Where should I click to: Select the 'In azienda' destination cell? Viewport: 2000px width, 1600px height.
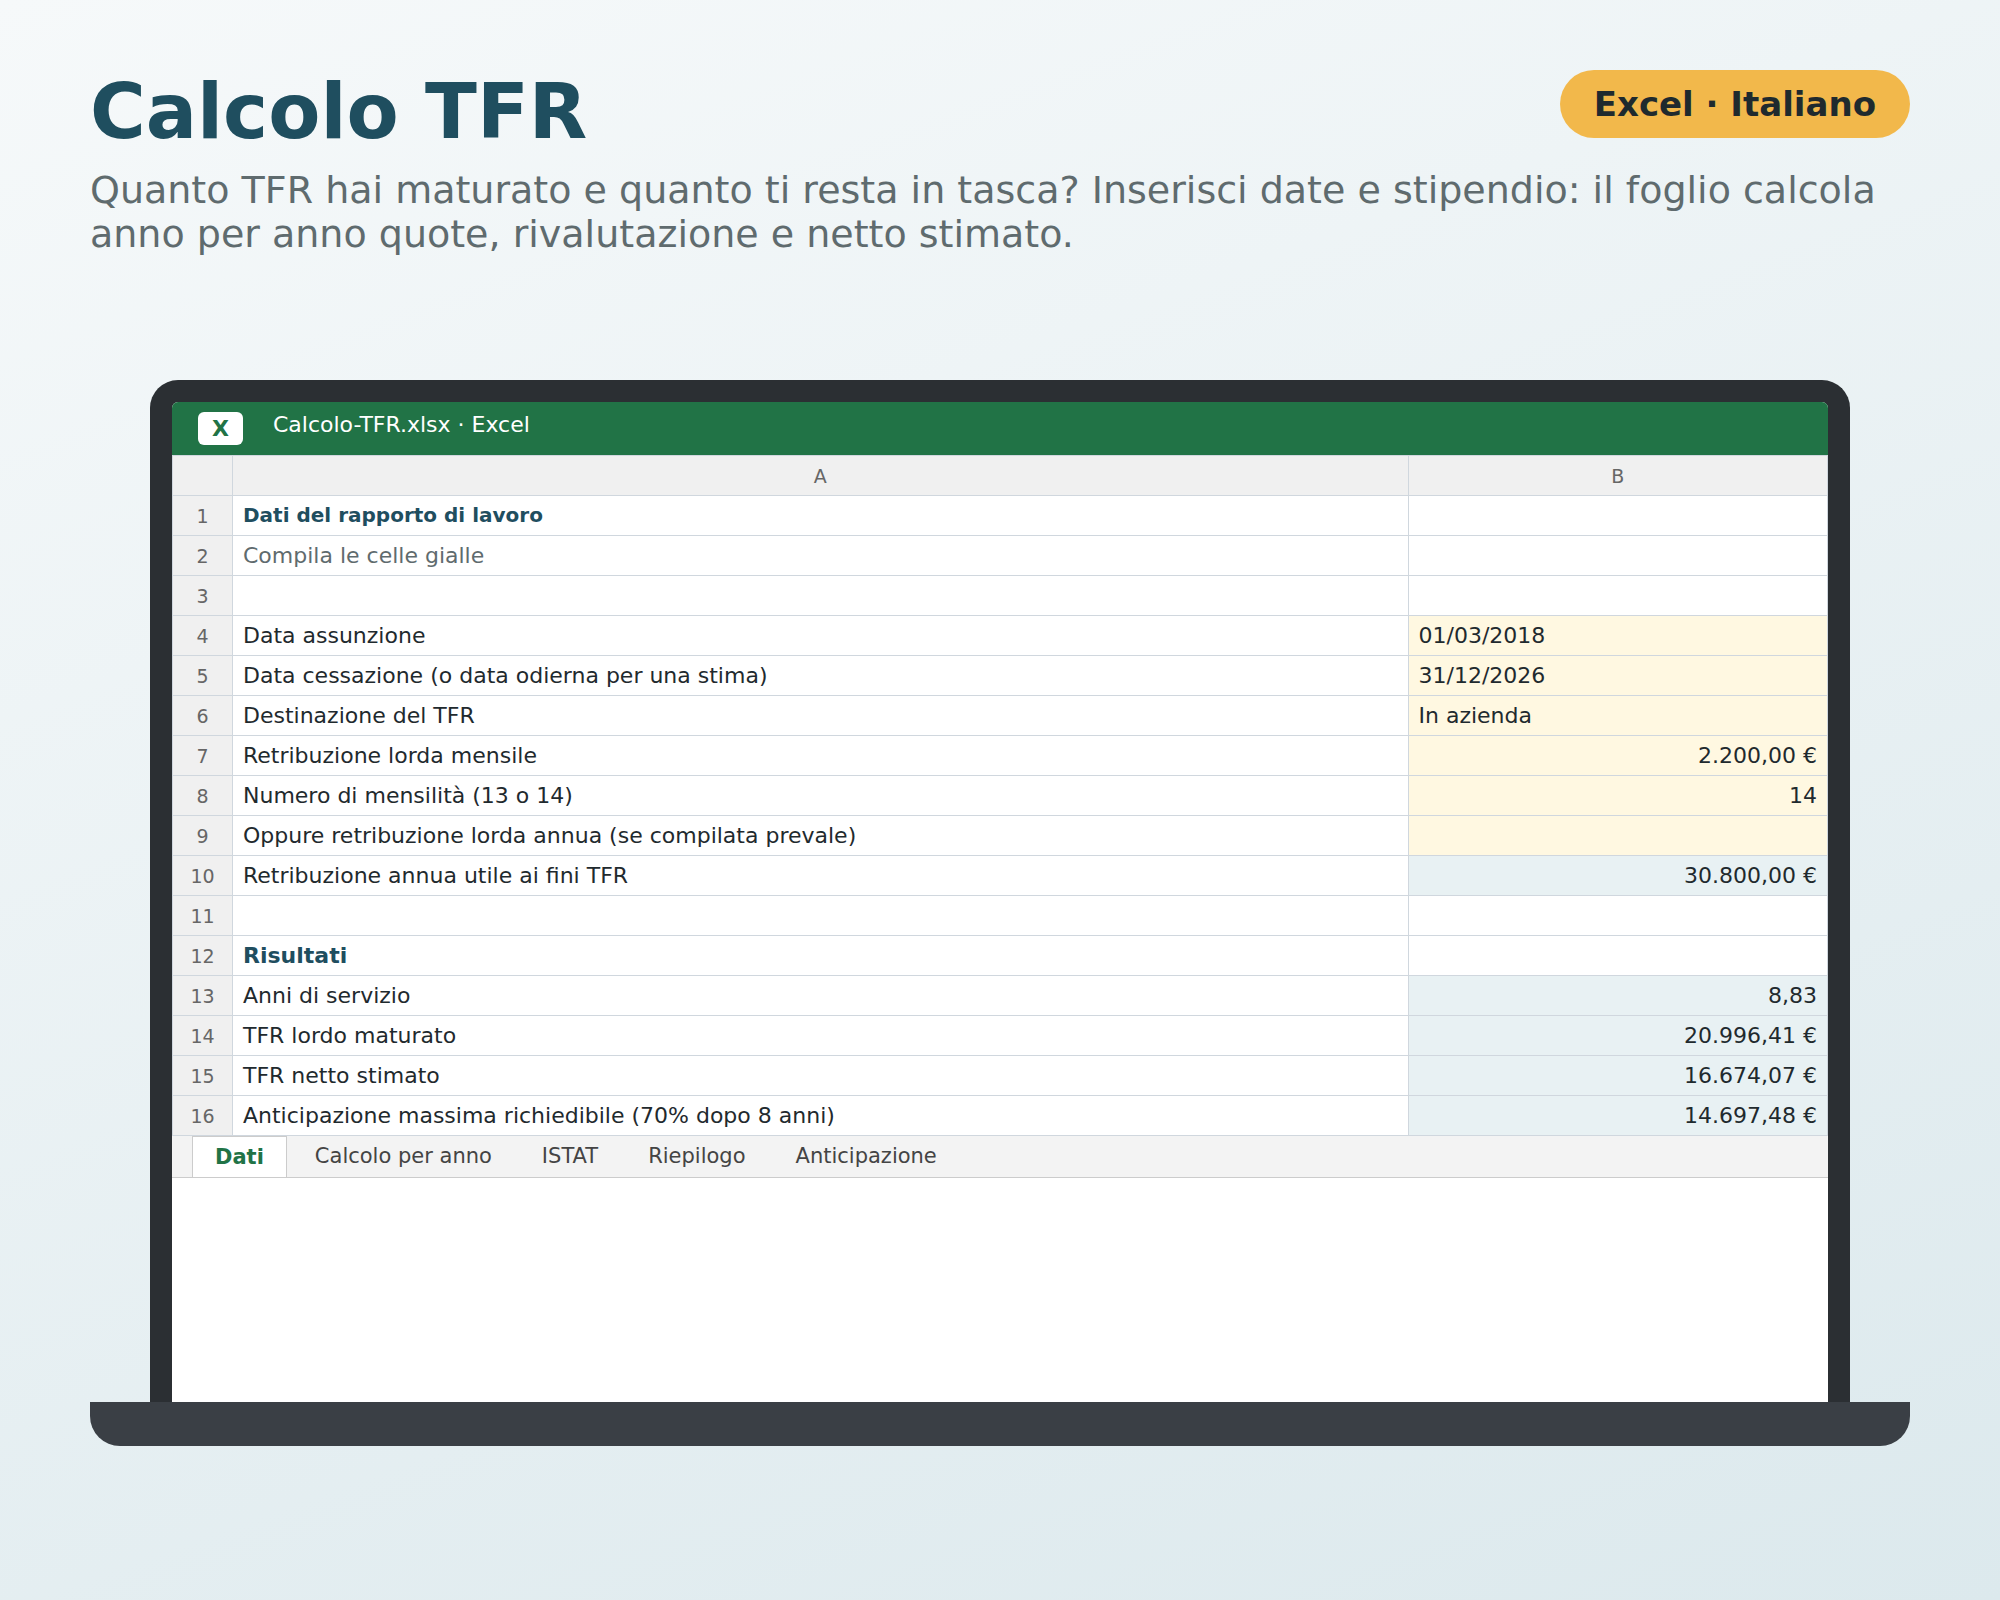[1617, 716]
